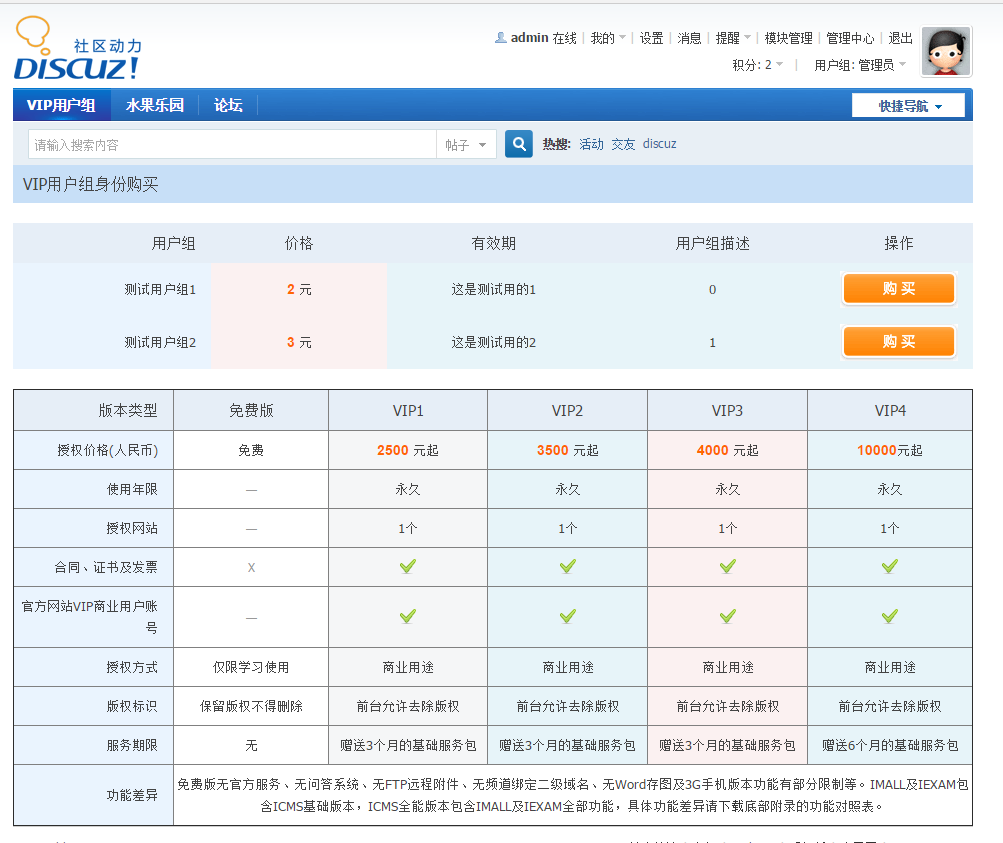Switch to the 水果乐园 tab
Viewport: 1003px width, 843px height.
(x=156, y=104)
